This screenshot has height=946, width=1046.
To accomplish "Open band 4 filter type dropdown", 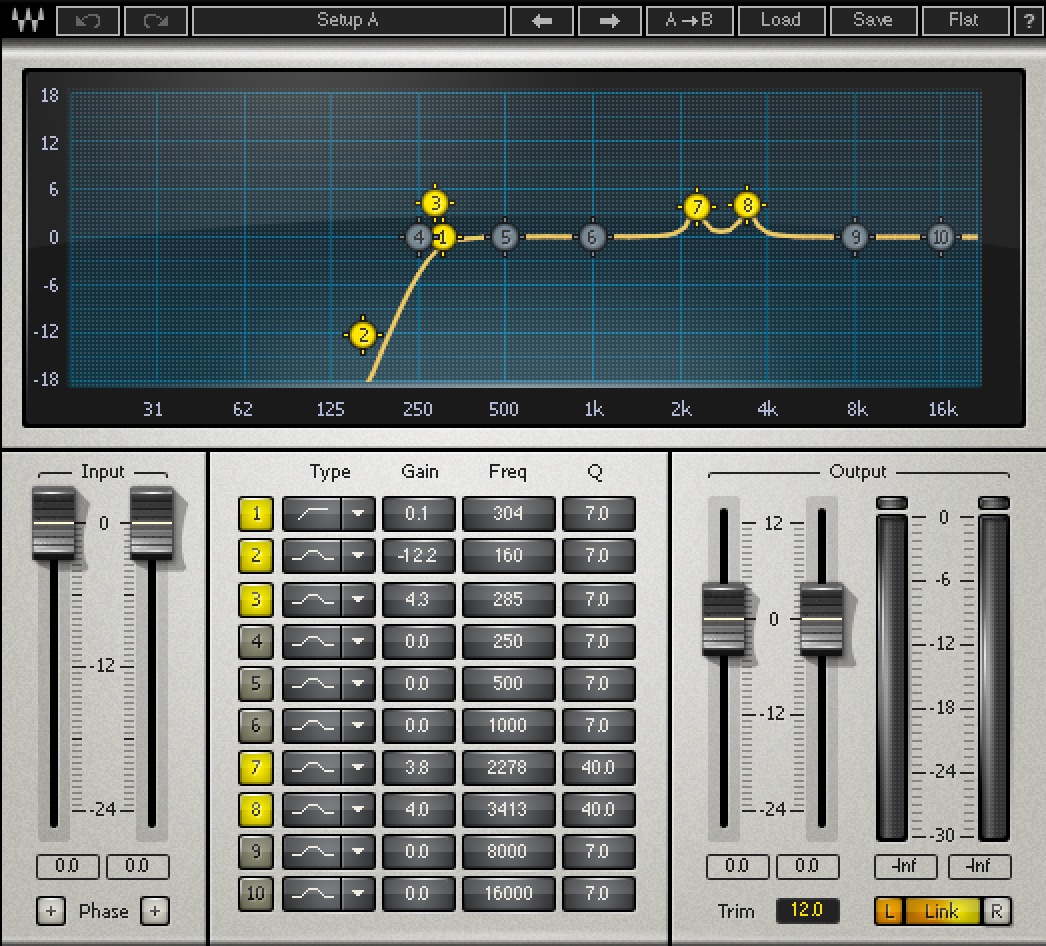I will point(358,641).
